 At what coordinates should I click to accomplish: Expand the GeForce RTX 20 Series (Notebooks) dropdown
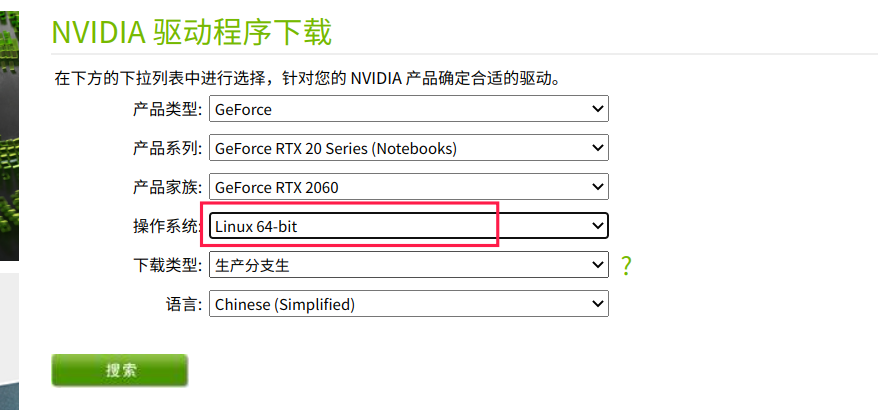[x=408, y=148]
